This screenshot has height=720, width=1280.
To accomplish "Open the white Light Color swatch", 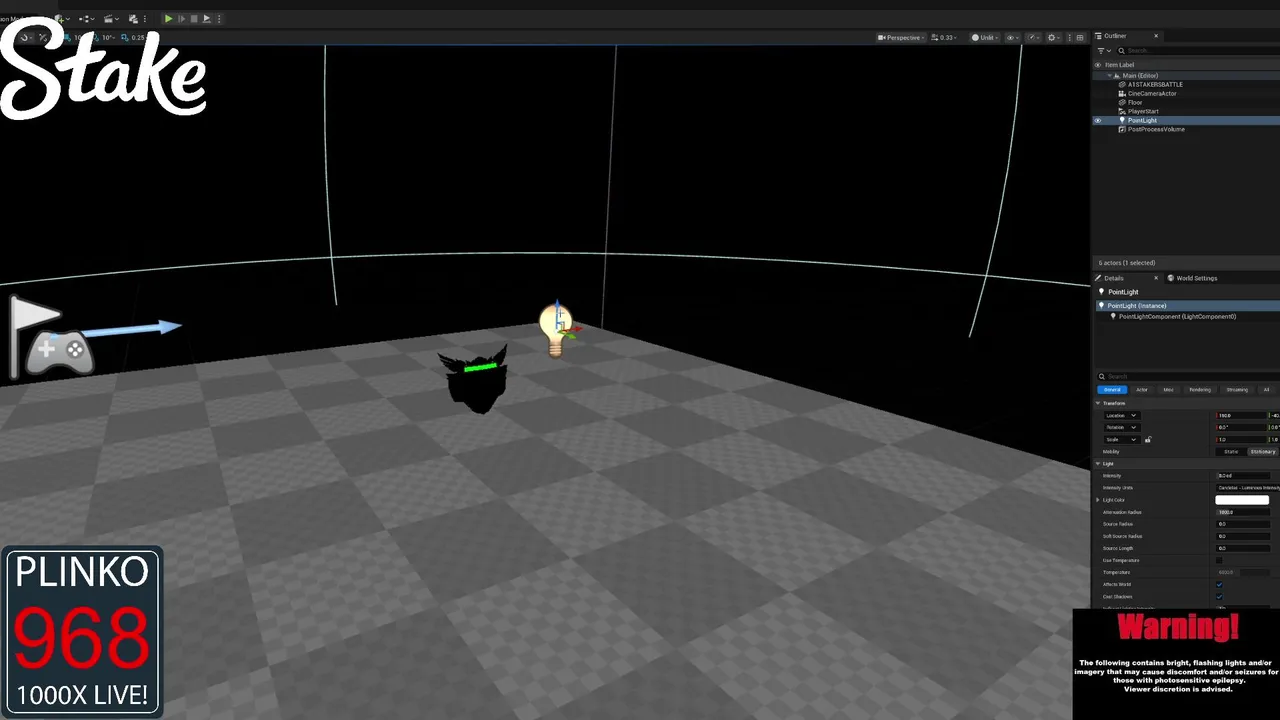I will tap(1242, 500).
